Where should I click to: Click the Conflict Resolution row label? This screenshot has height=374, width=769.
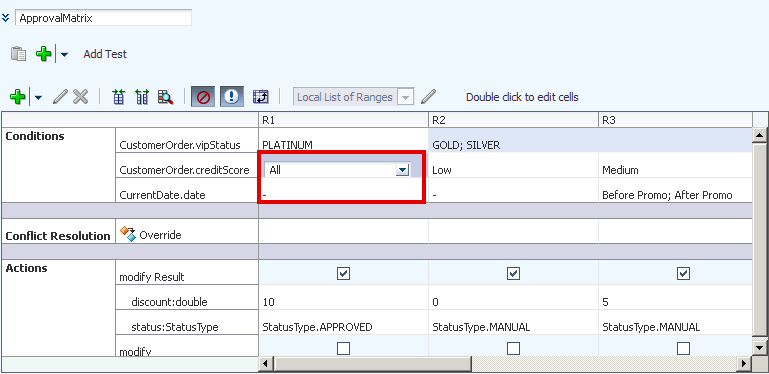[58, 236]
